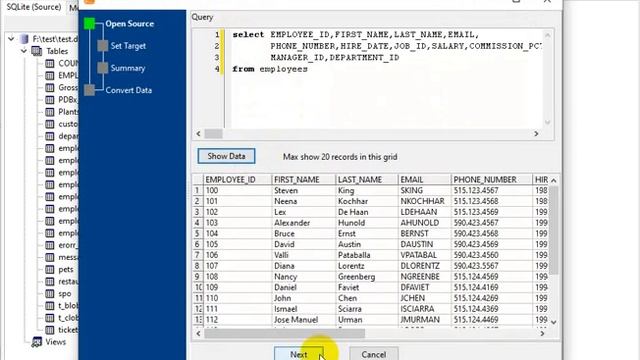This screenshot has width=640, height=360.
Task: Click the cell "Greenberg"
Action: pyautogui.click(x=367, y=277)
